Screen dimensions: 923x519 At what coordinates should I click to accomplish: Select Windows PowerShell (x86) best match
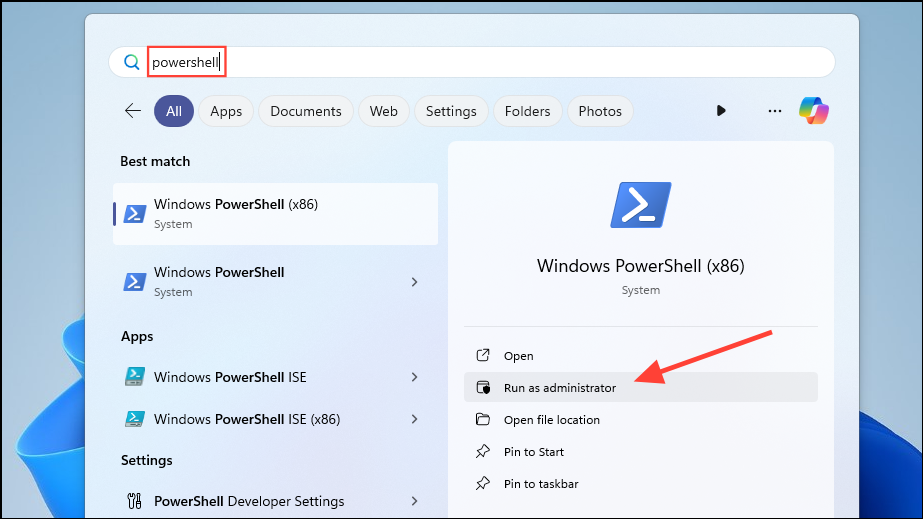point(275,214)
